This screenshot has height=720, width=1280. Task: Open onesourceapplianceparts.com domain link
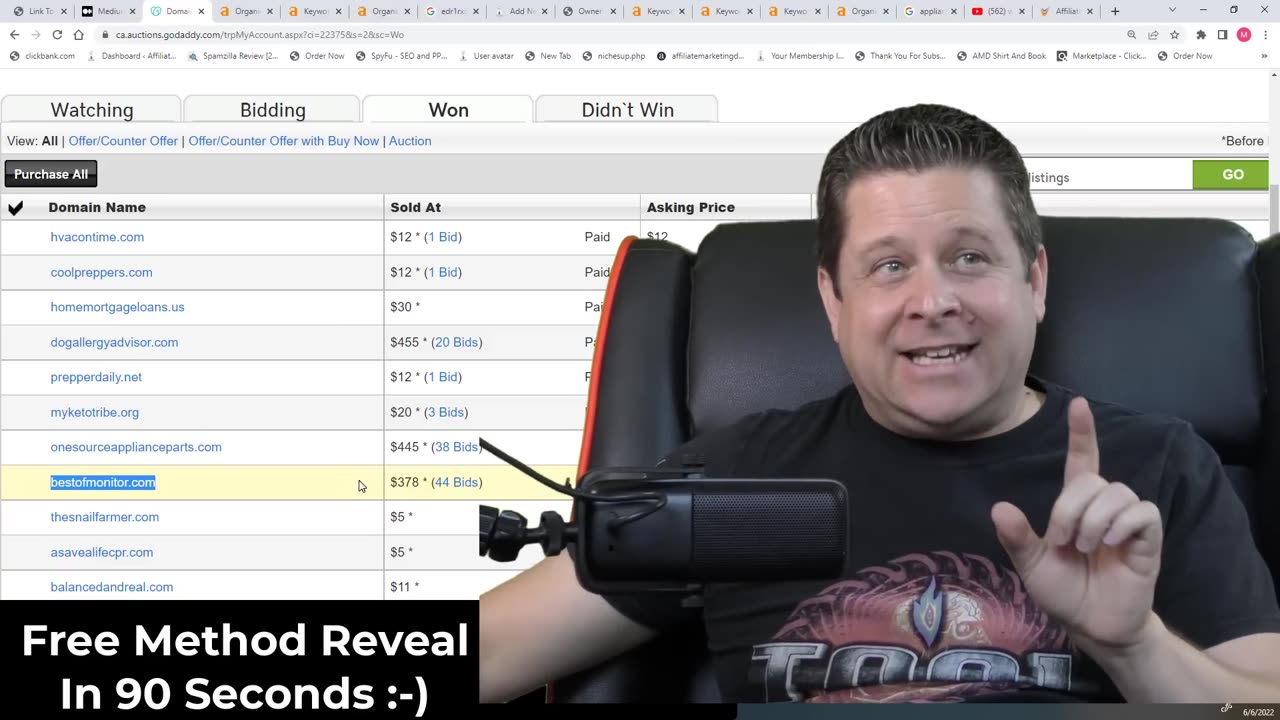(x=136, y=447)
